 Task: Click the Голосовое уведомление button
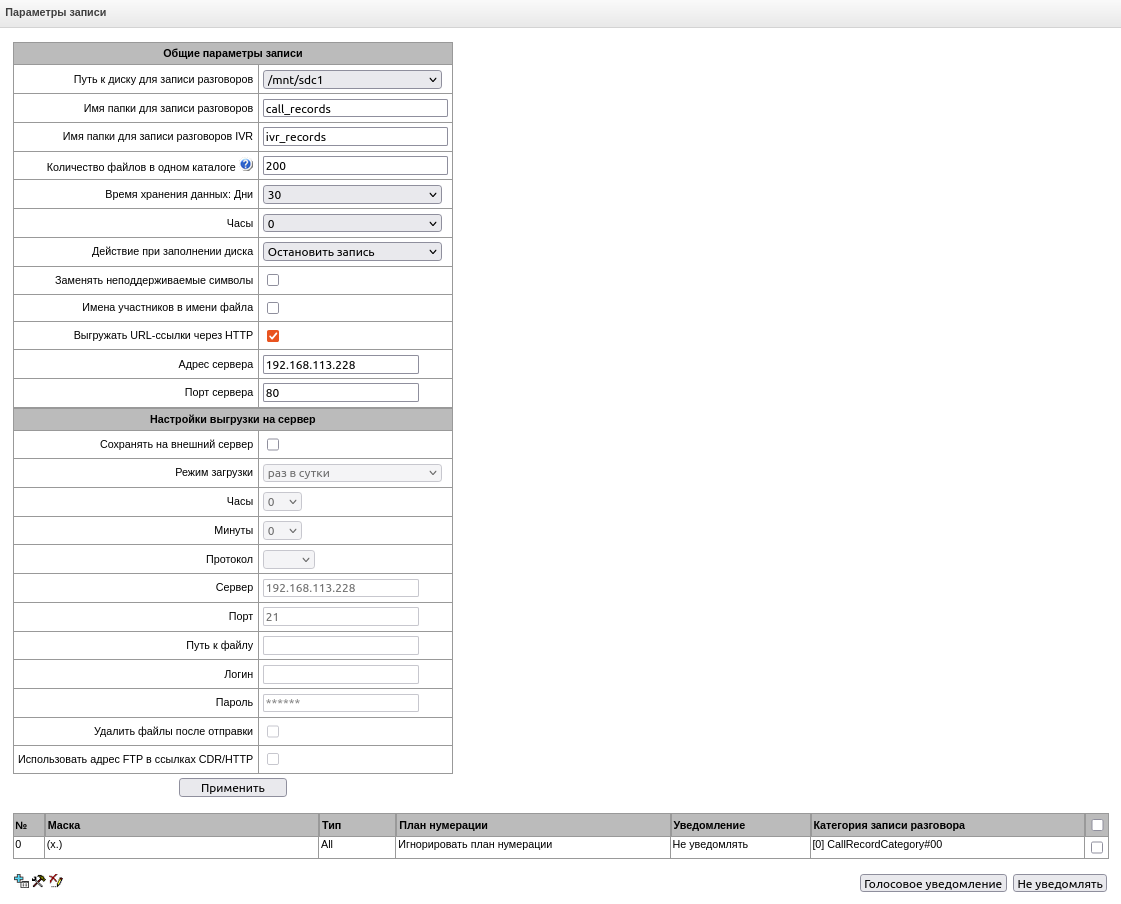coord(933,884)
